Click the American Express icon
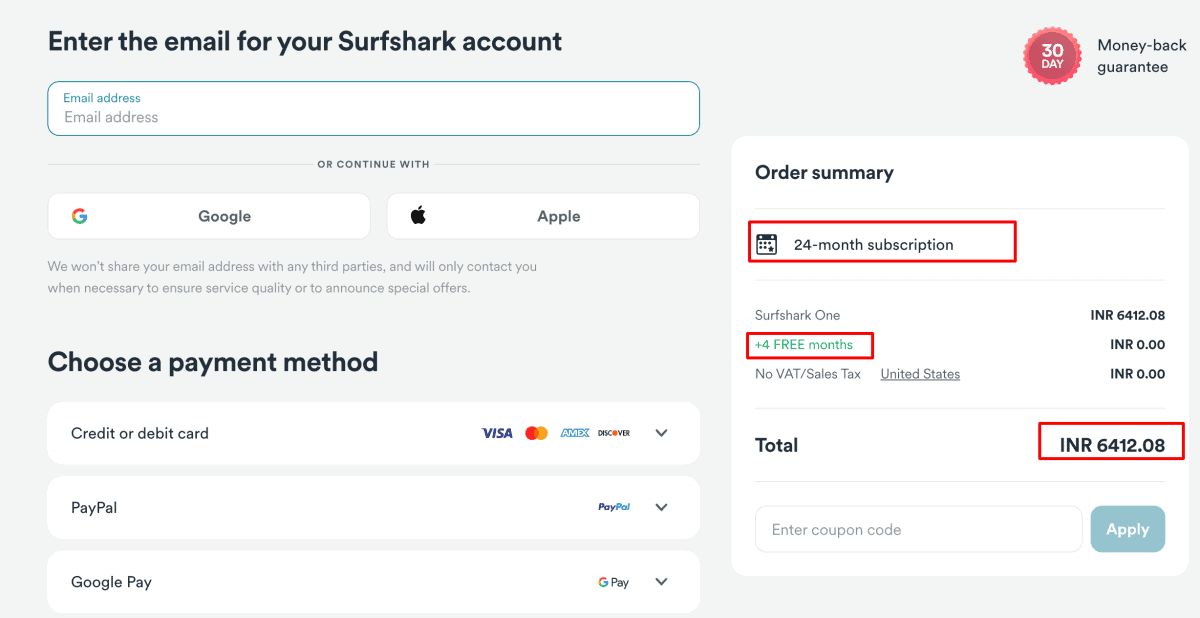 pyautogui.click(x=575, y=433)
